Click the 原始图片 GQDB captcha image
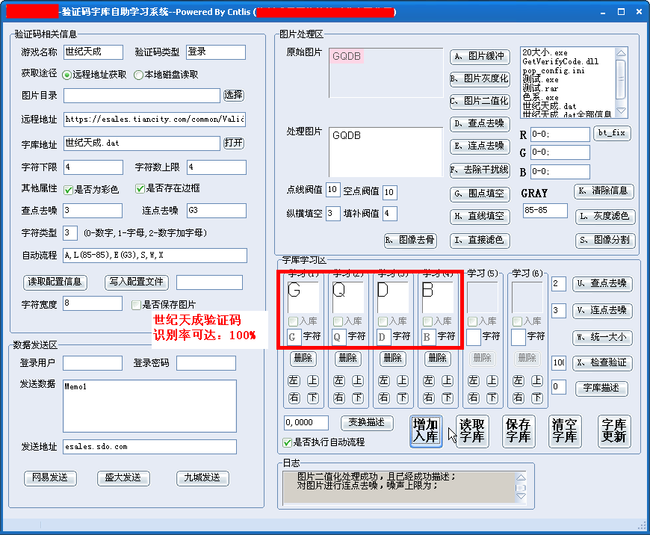 tap(347, 56)
